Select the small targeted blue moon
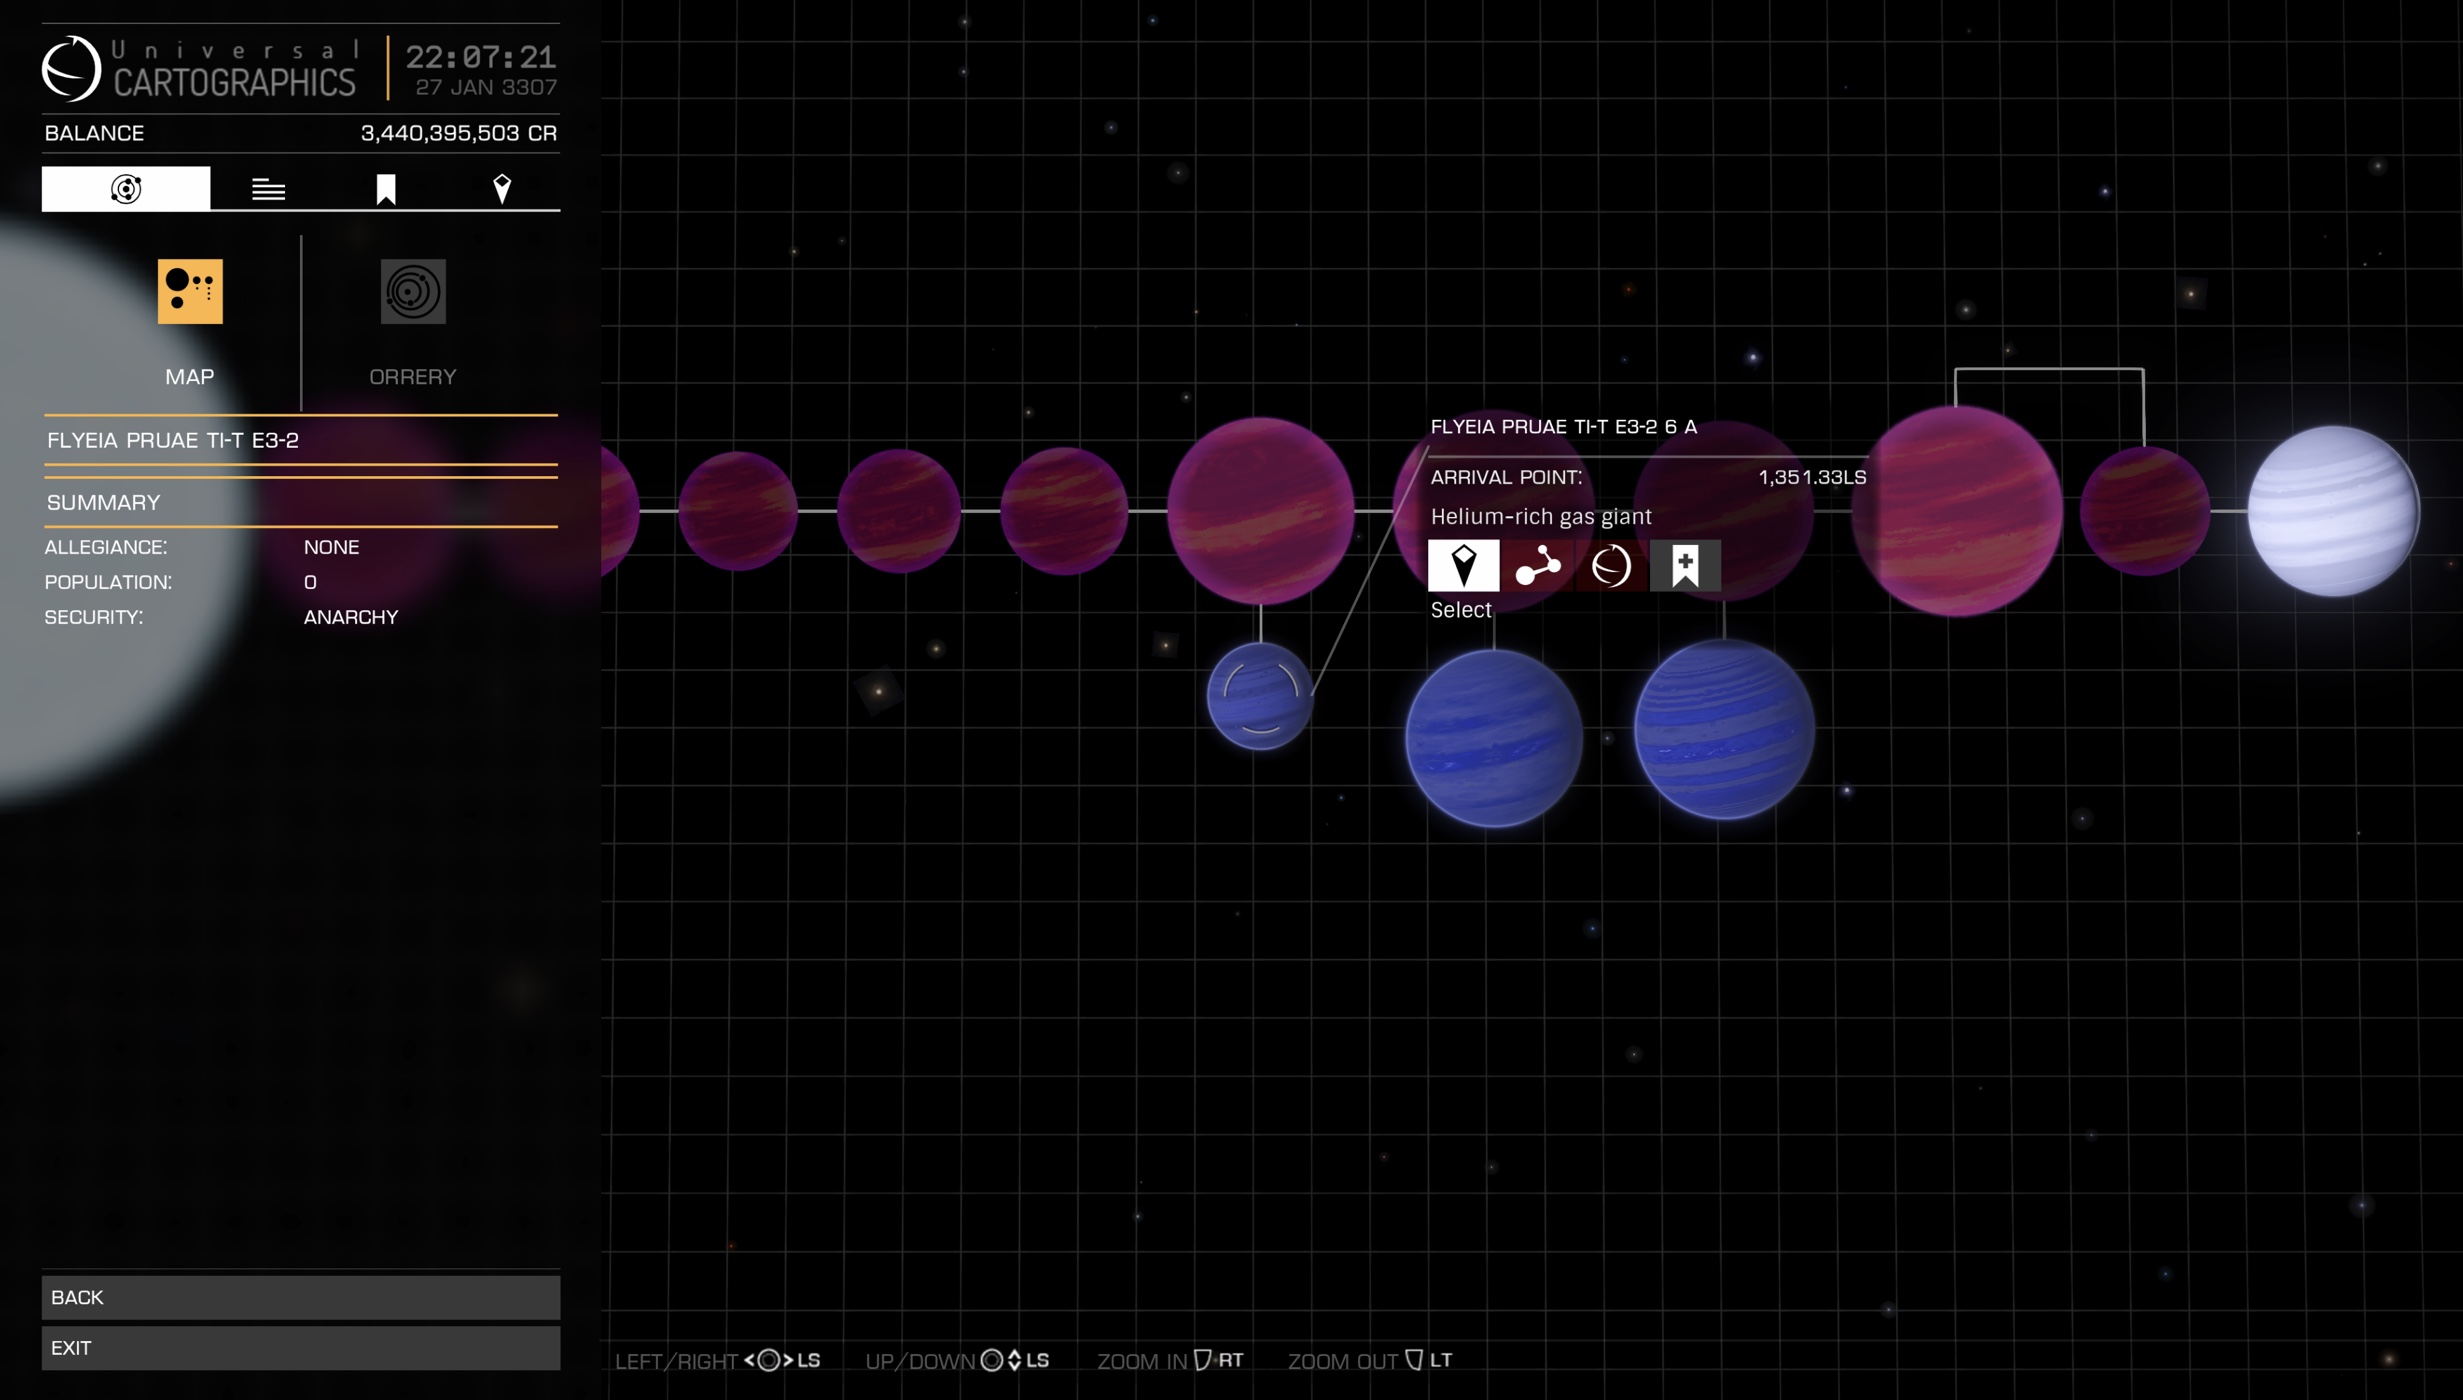This screenshot has width=2463, height=1400. click(x=1260, y=696)
